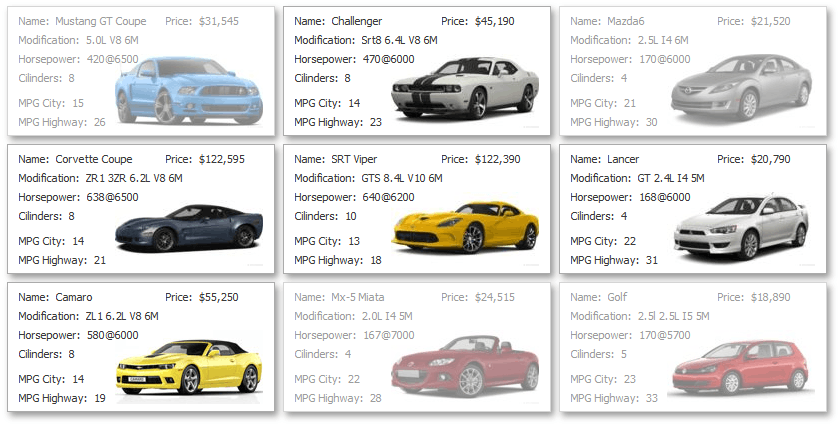Image resolution: width=840 pixels, height=426 pixels.
Task: Click the name 'Mx-5 Miata'
Action: click(358, 297)
